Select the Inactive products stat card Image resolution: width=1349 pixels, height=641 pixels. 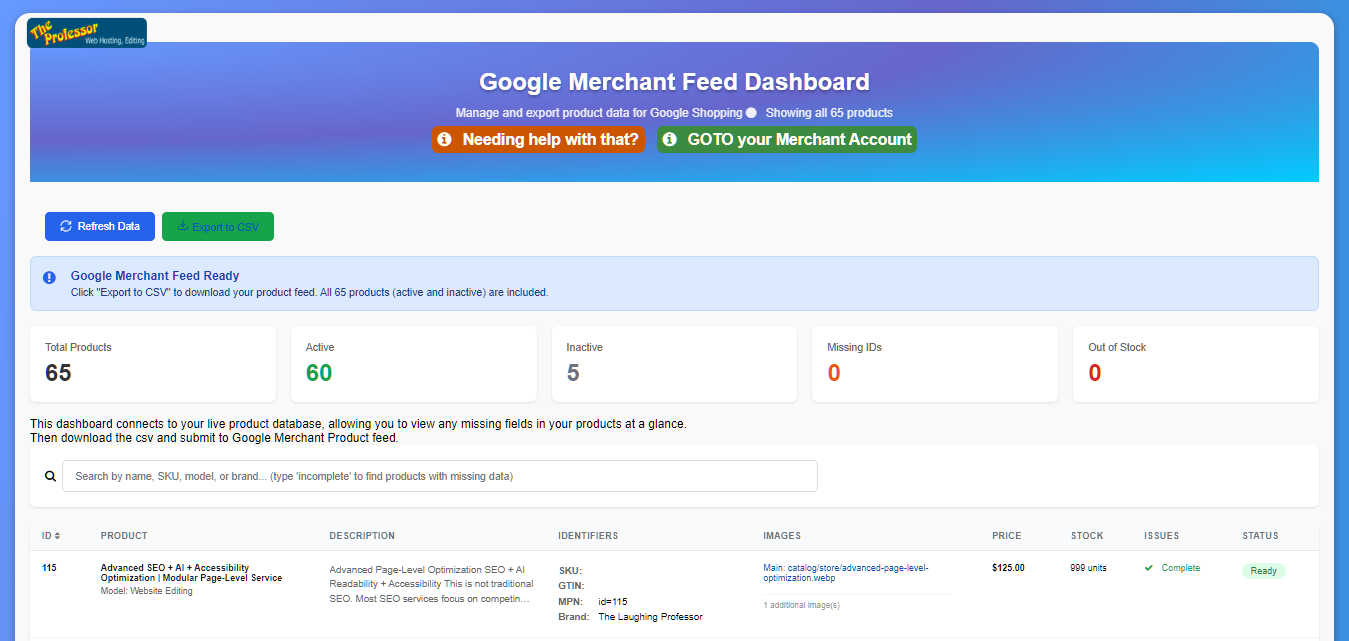pyautogui.click(x=673, y=363)
